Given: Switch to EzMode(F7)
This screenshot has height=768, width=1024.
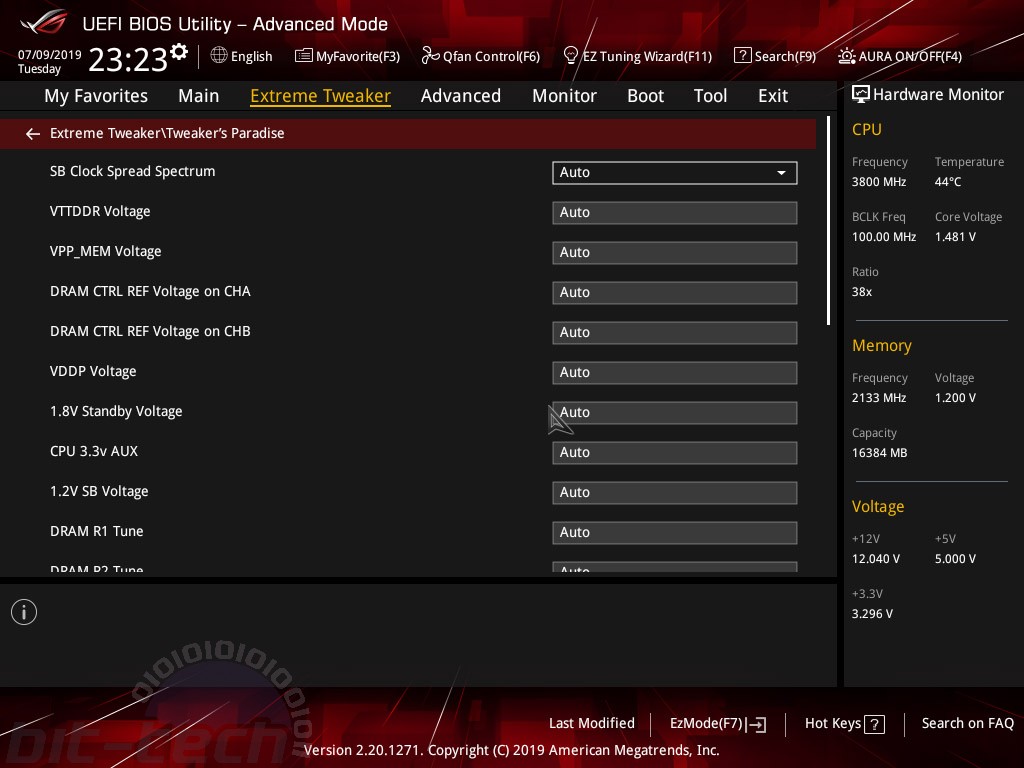Looking at the screenshot, I should (x=718, y=724).
